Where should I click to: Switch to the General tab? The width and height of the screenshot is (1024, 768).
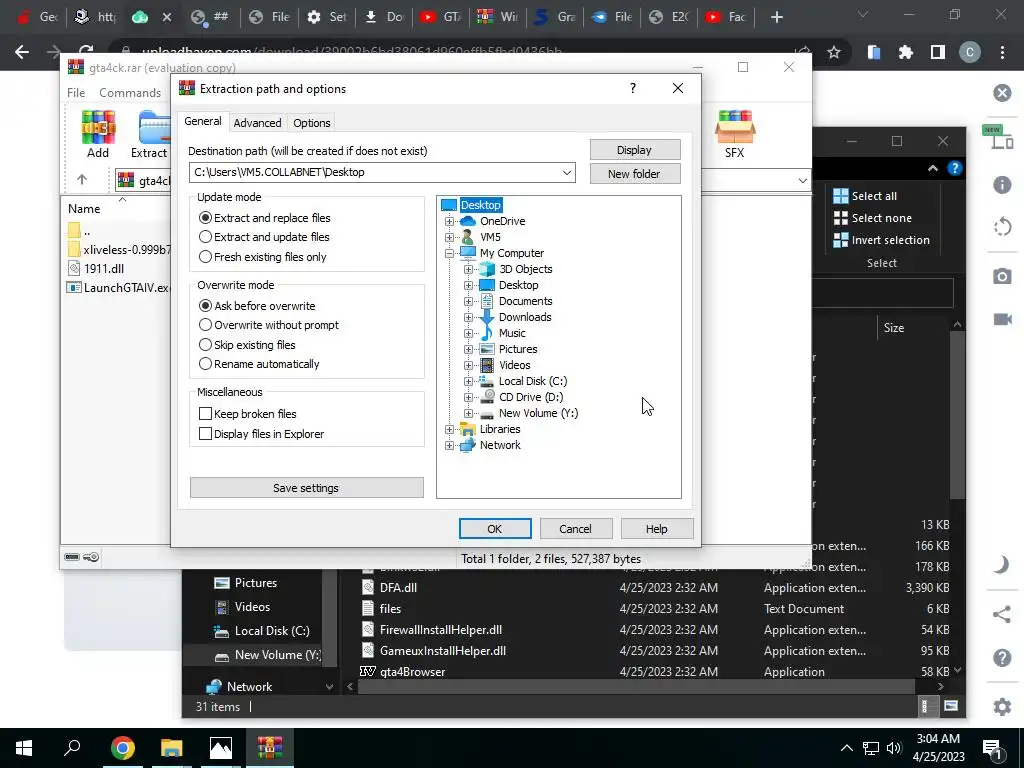[x=202, y=121]
